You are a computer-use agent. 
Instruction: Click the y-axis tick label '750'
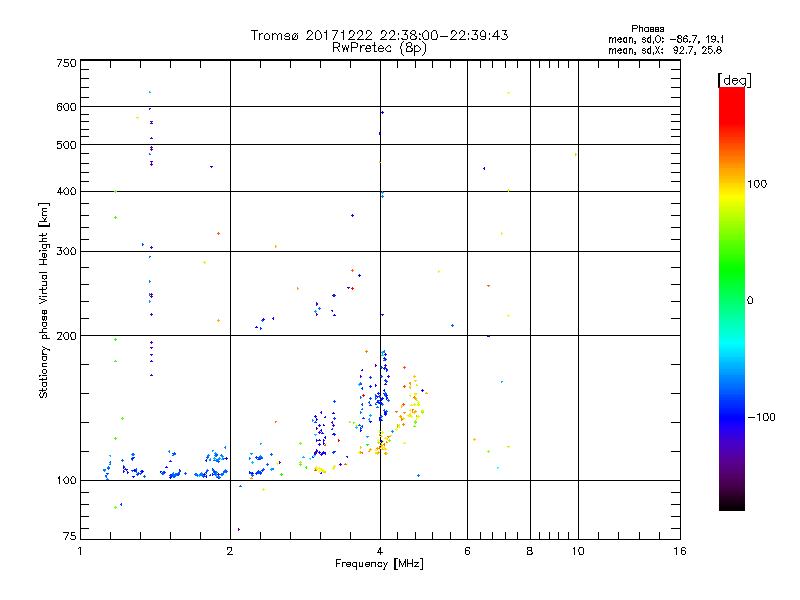pos(66,63)
